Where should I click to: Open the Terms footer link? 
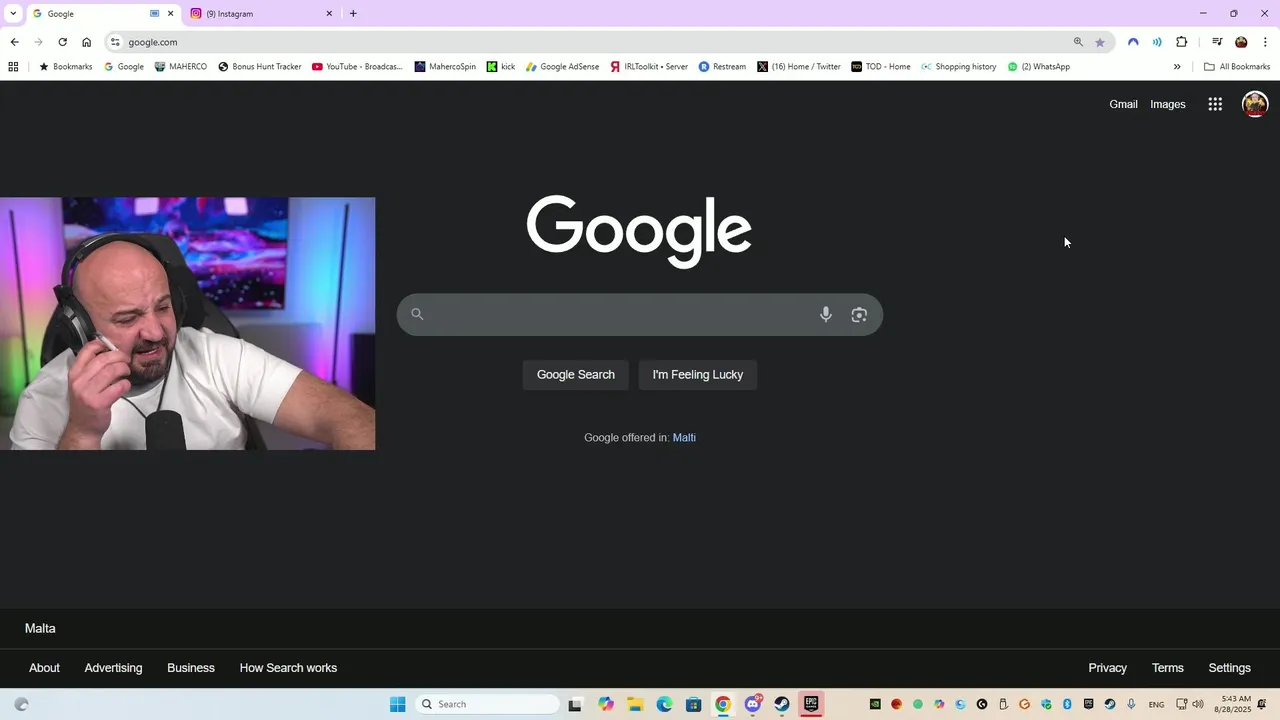(x=1167, y=668)
